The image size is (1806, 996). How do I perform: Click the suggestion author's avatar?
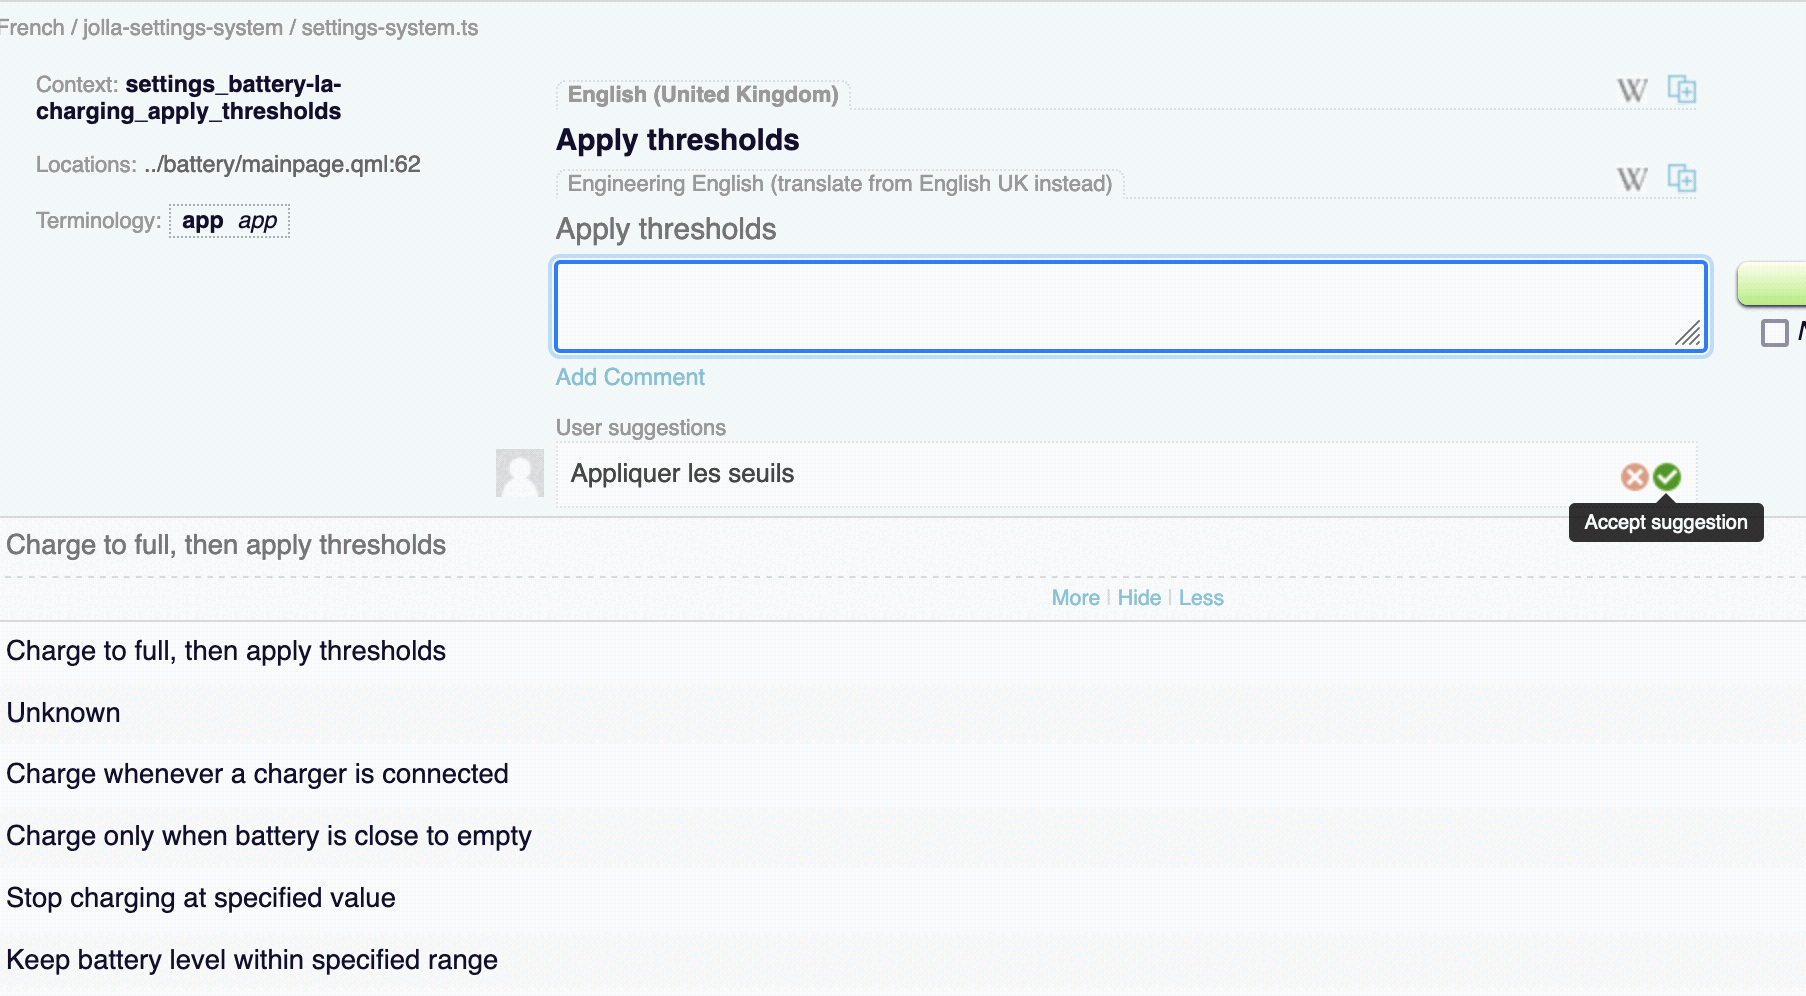click(520, 473)
